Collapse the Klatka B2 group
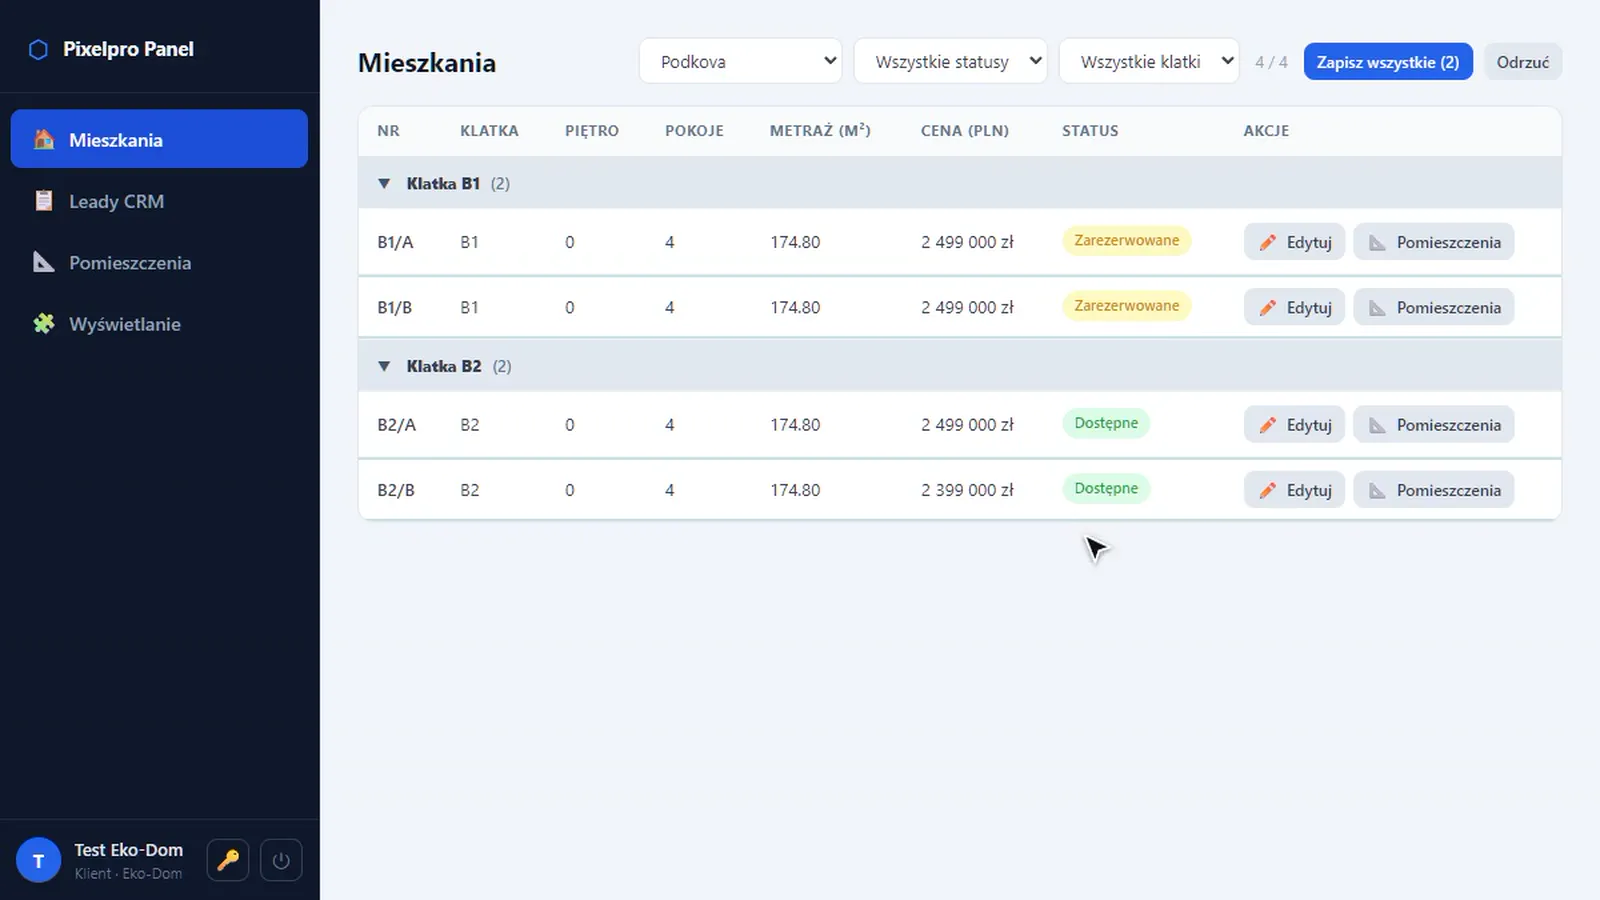This screenshot has height=900, width=1600. pos(384,367)
